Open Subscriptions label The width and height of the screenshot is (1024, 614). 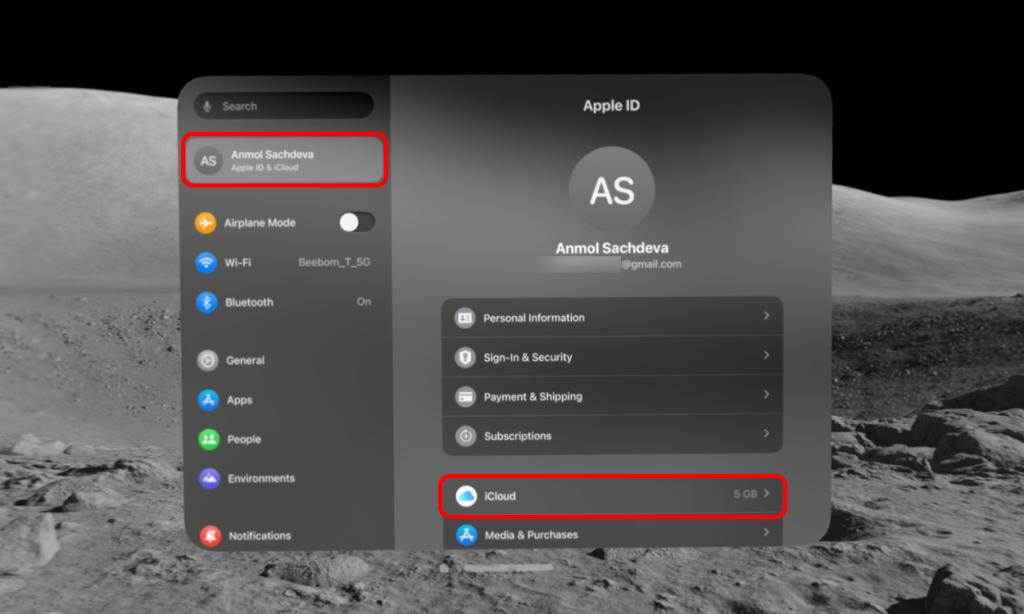(x=518, y=436)
